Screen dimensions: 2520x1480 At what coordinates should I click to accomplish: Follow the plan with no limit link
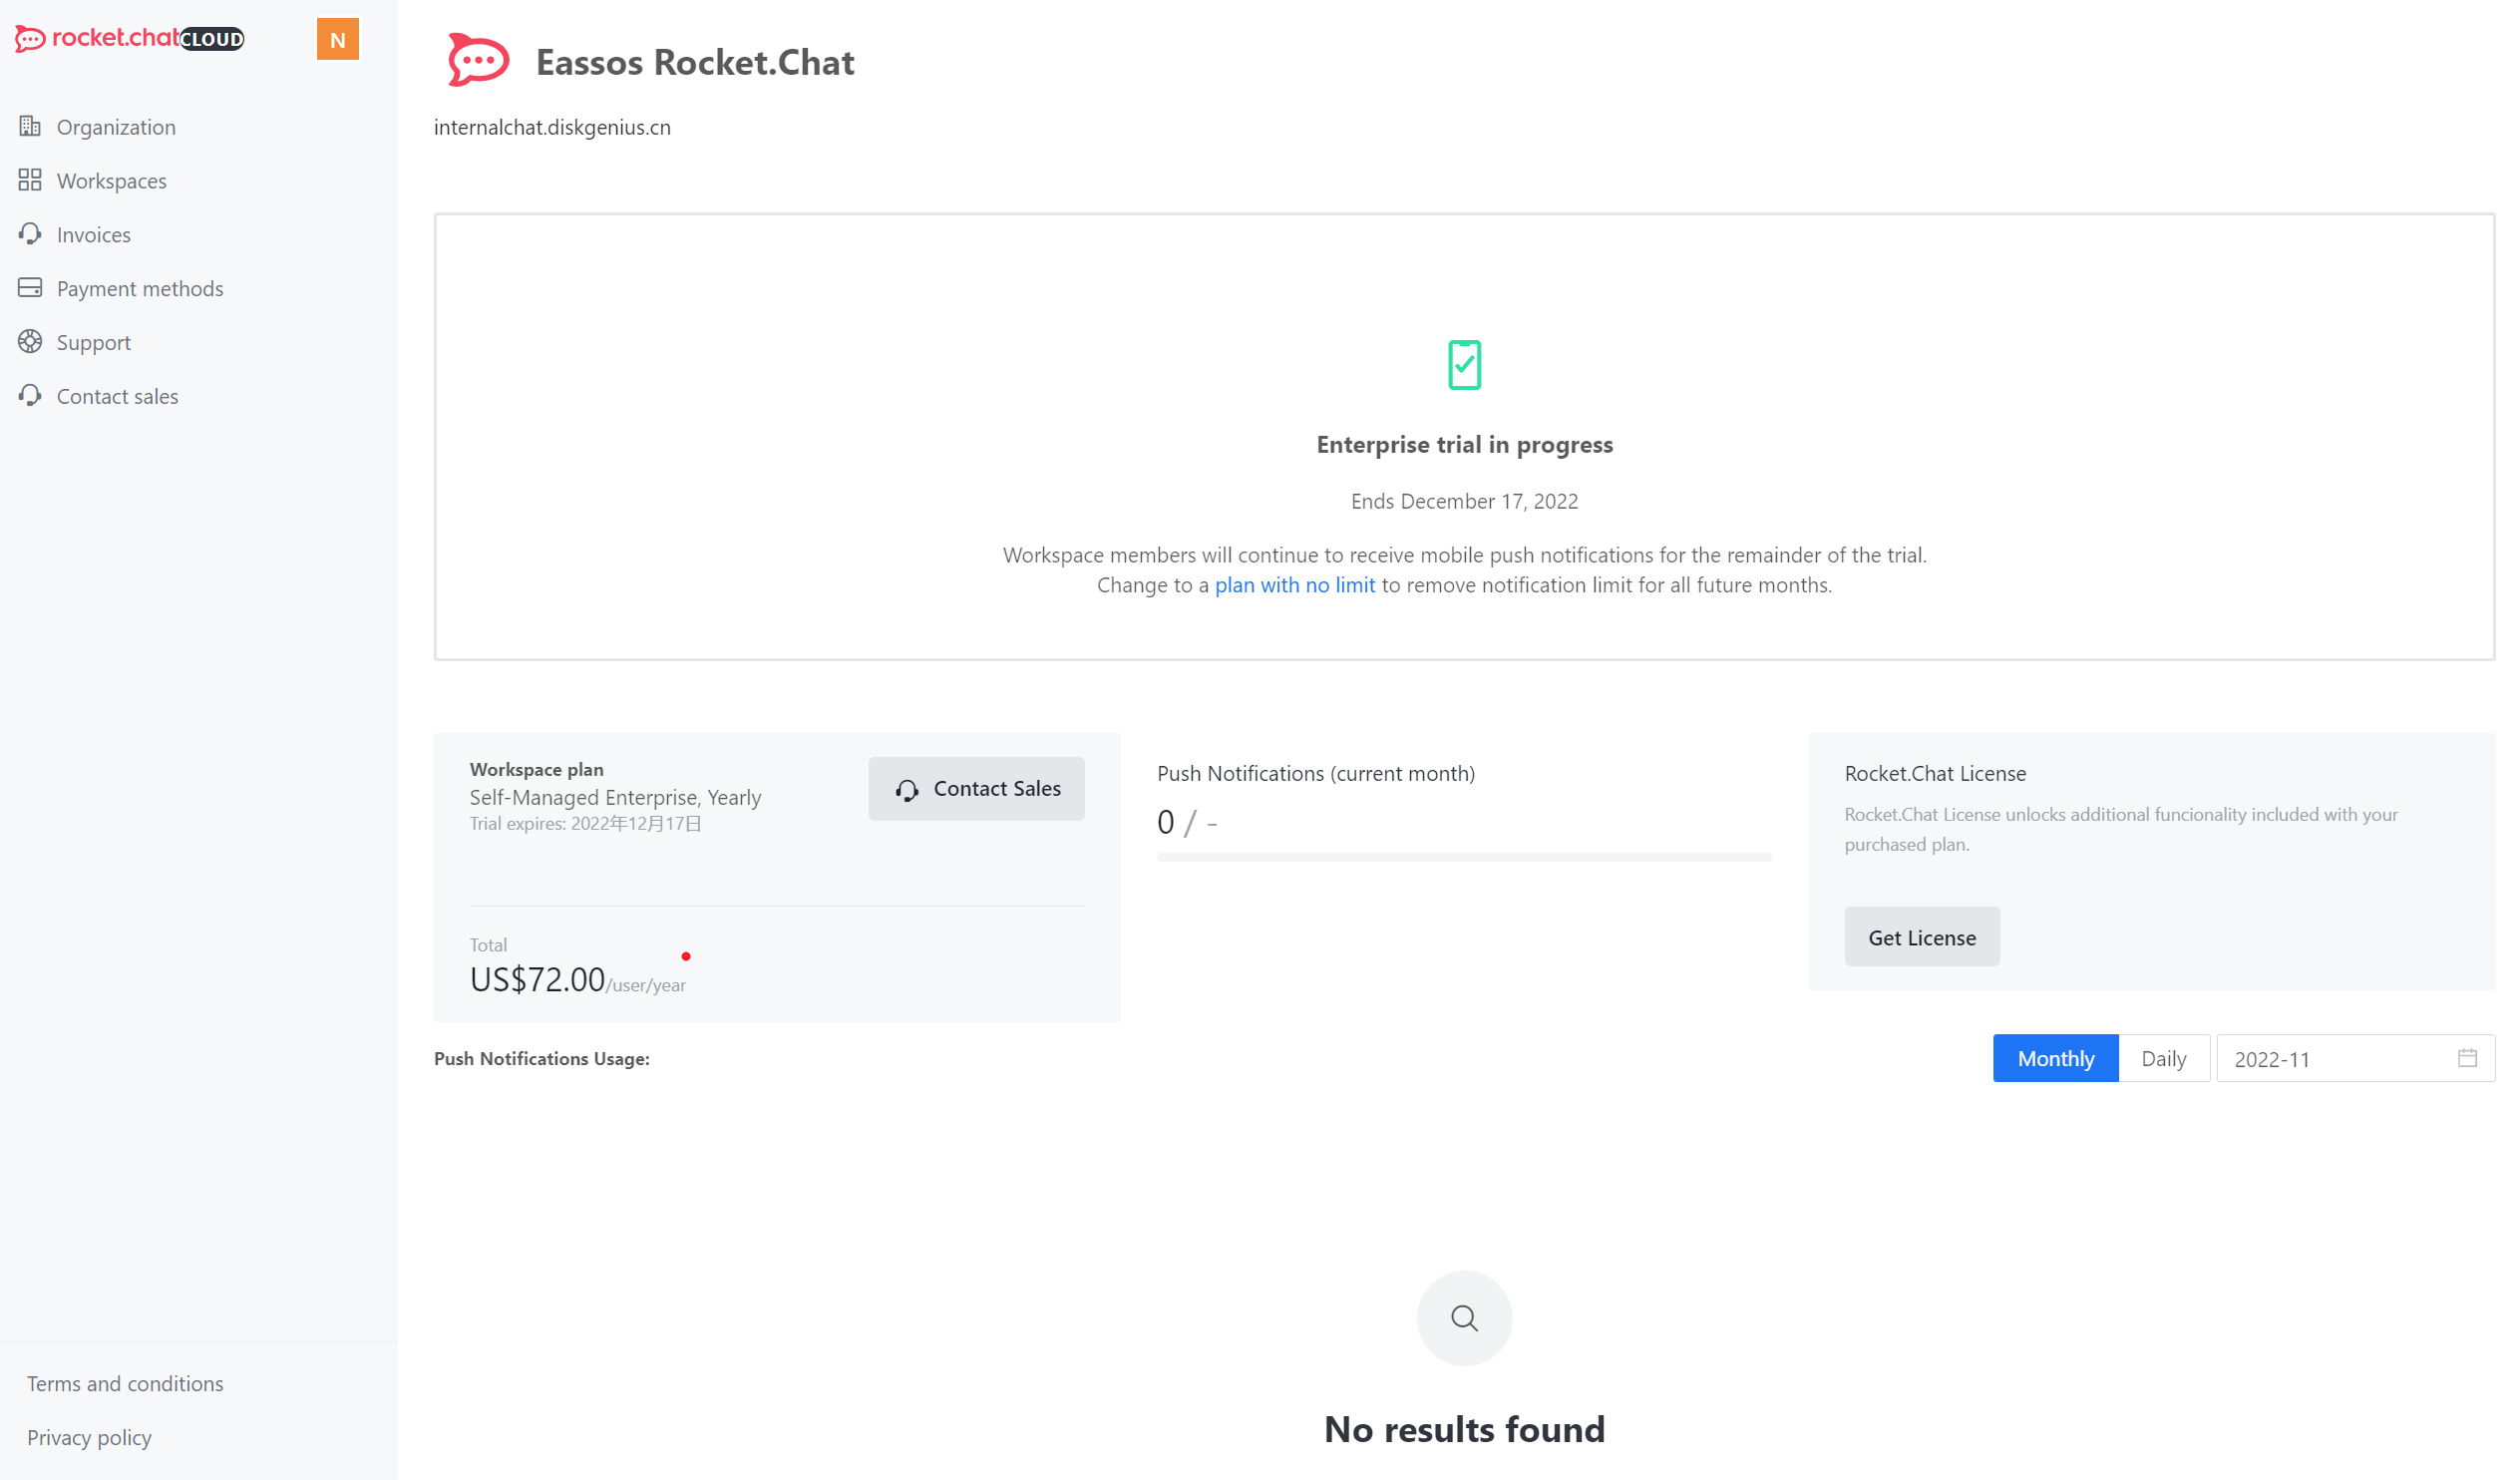(1295, 584)
